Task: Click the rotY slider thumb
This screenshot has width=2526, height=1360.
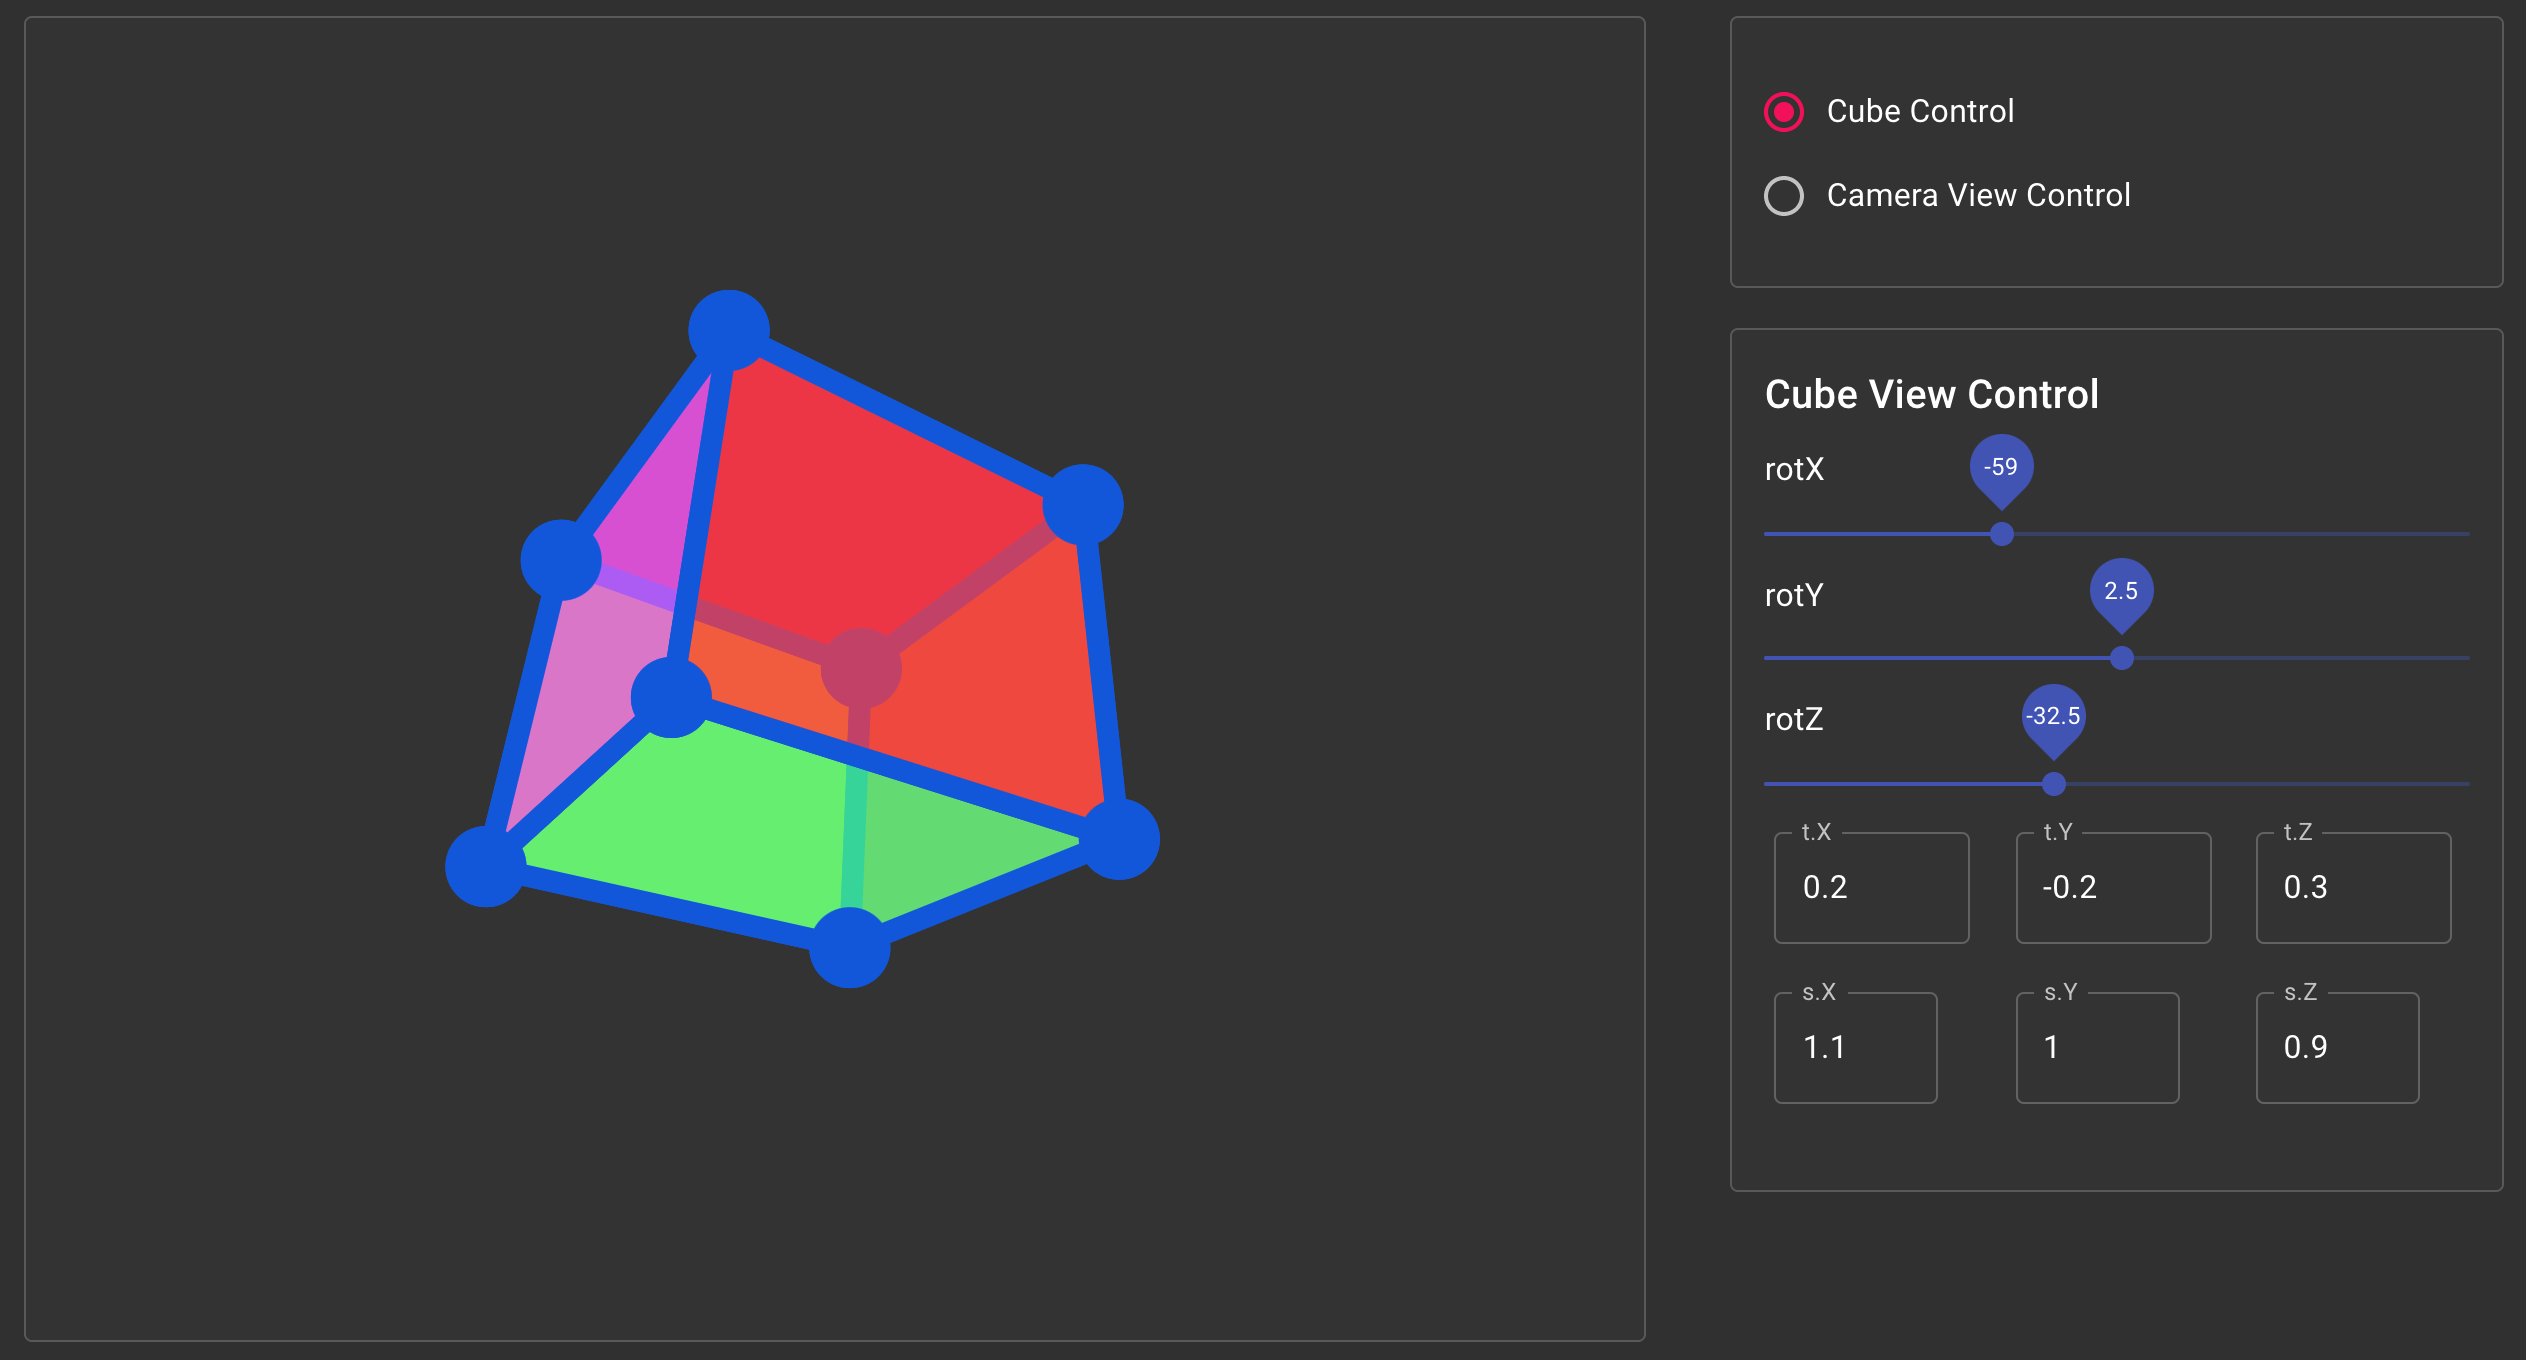Action: 2121,658
